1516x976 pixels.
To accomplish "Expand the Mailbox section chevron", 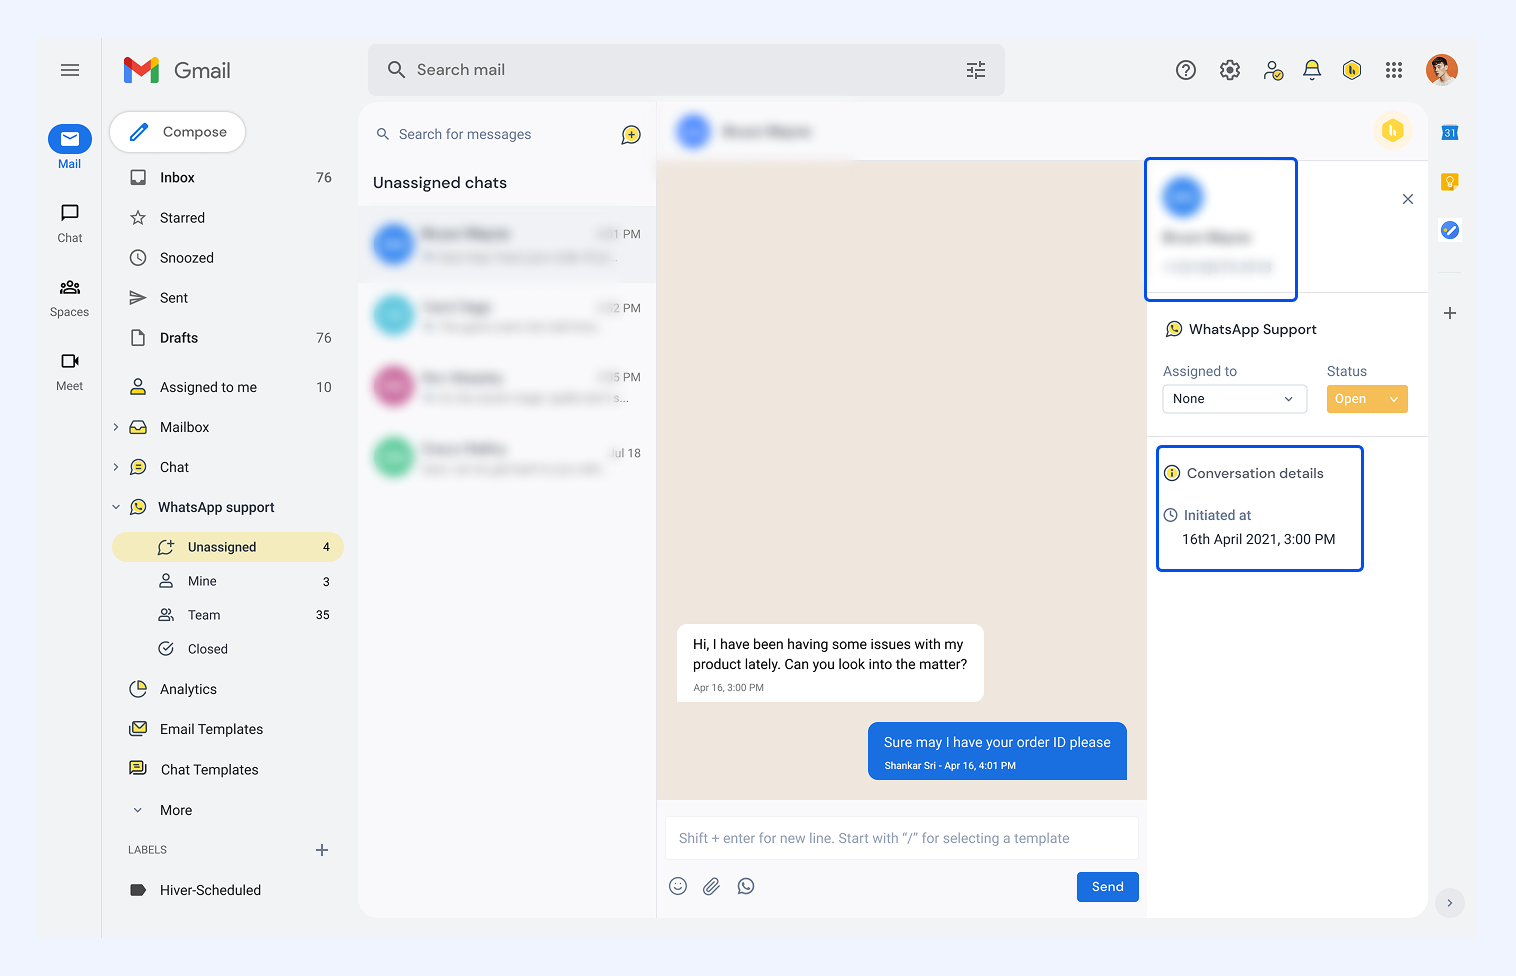I will click(116, 427).
